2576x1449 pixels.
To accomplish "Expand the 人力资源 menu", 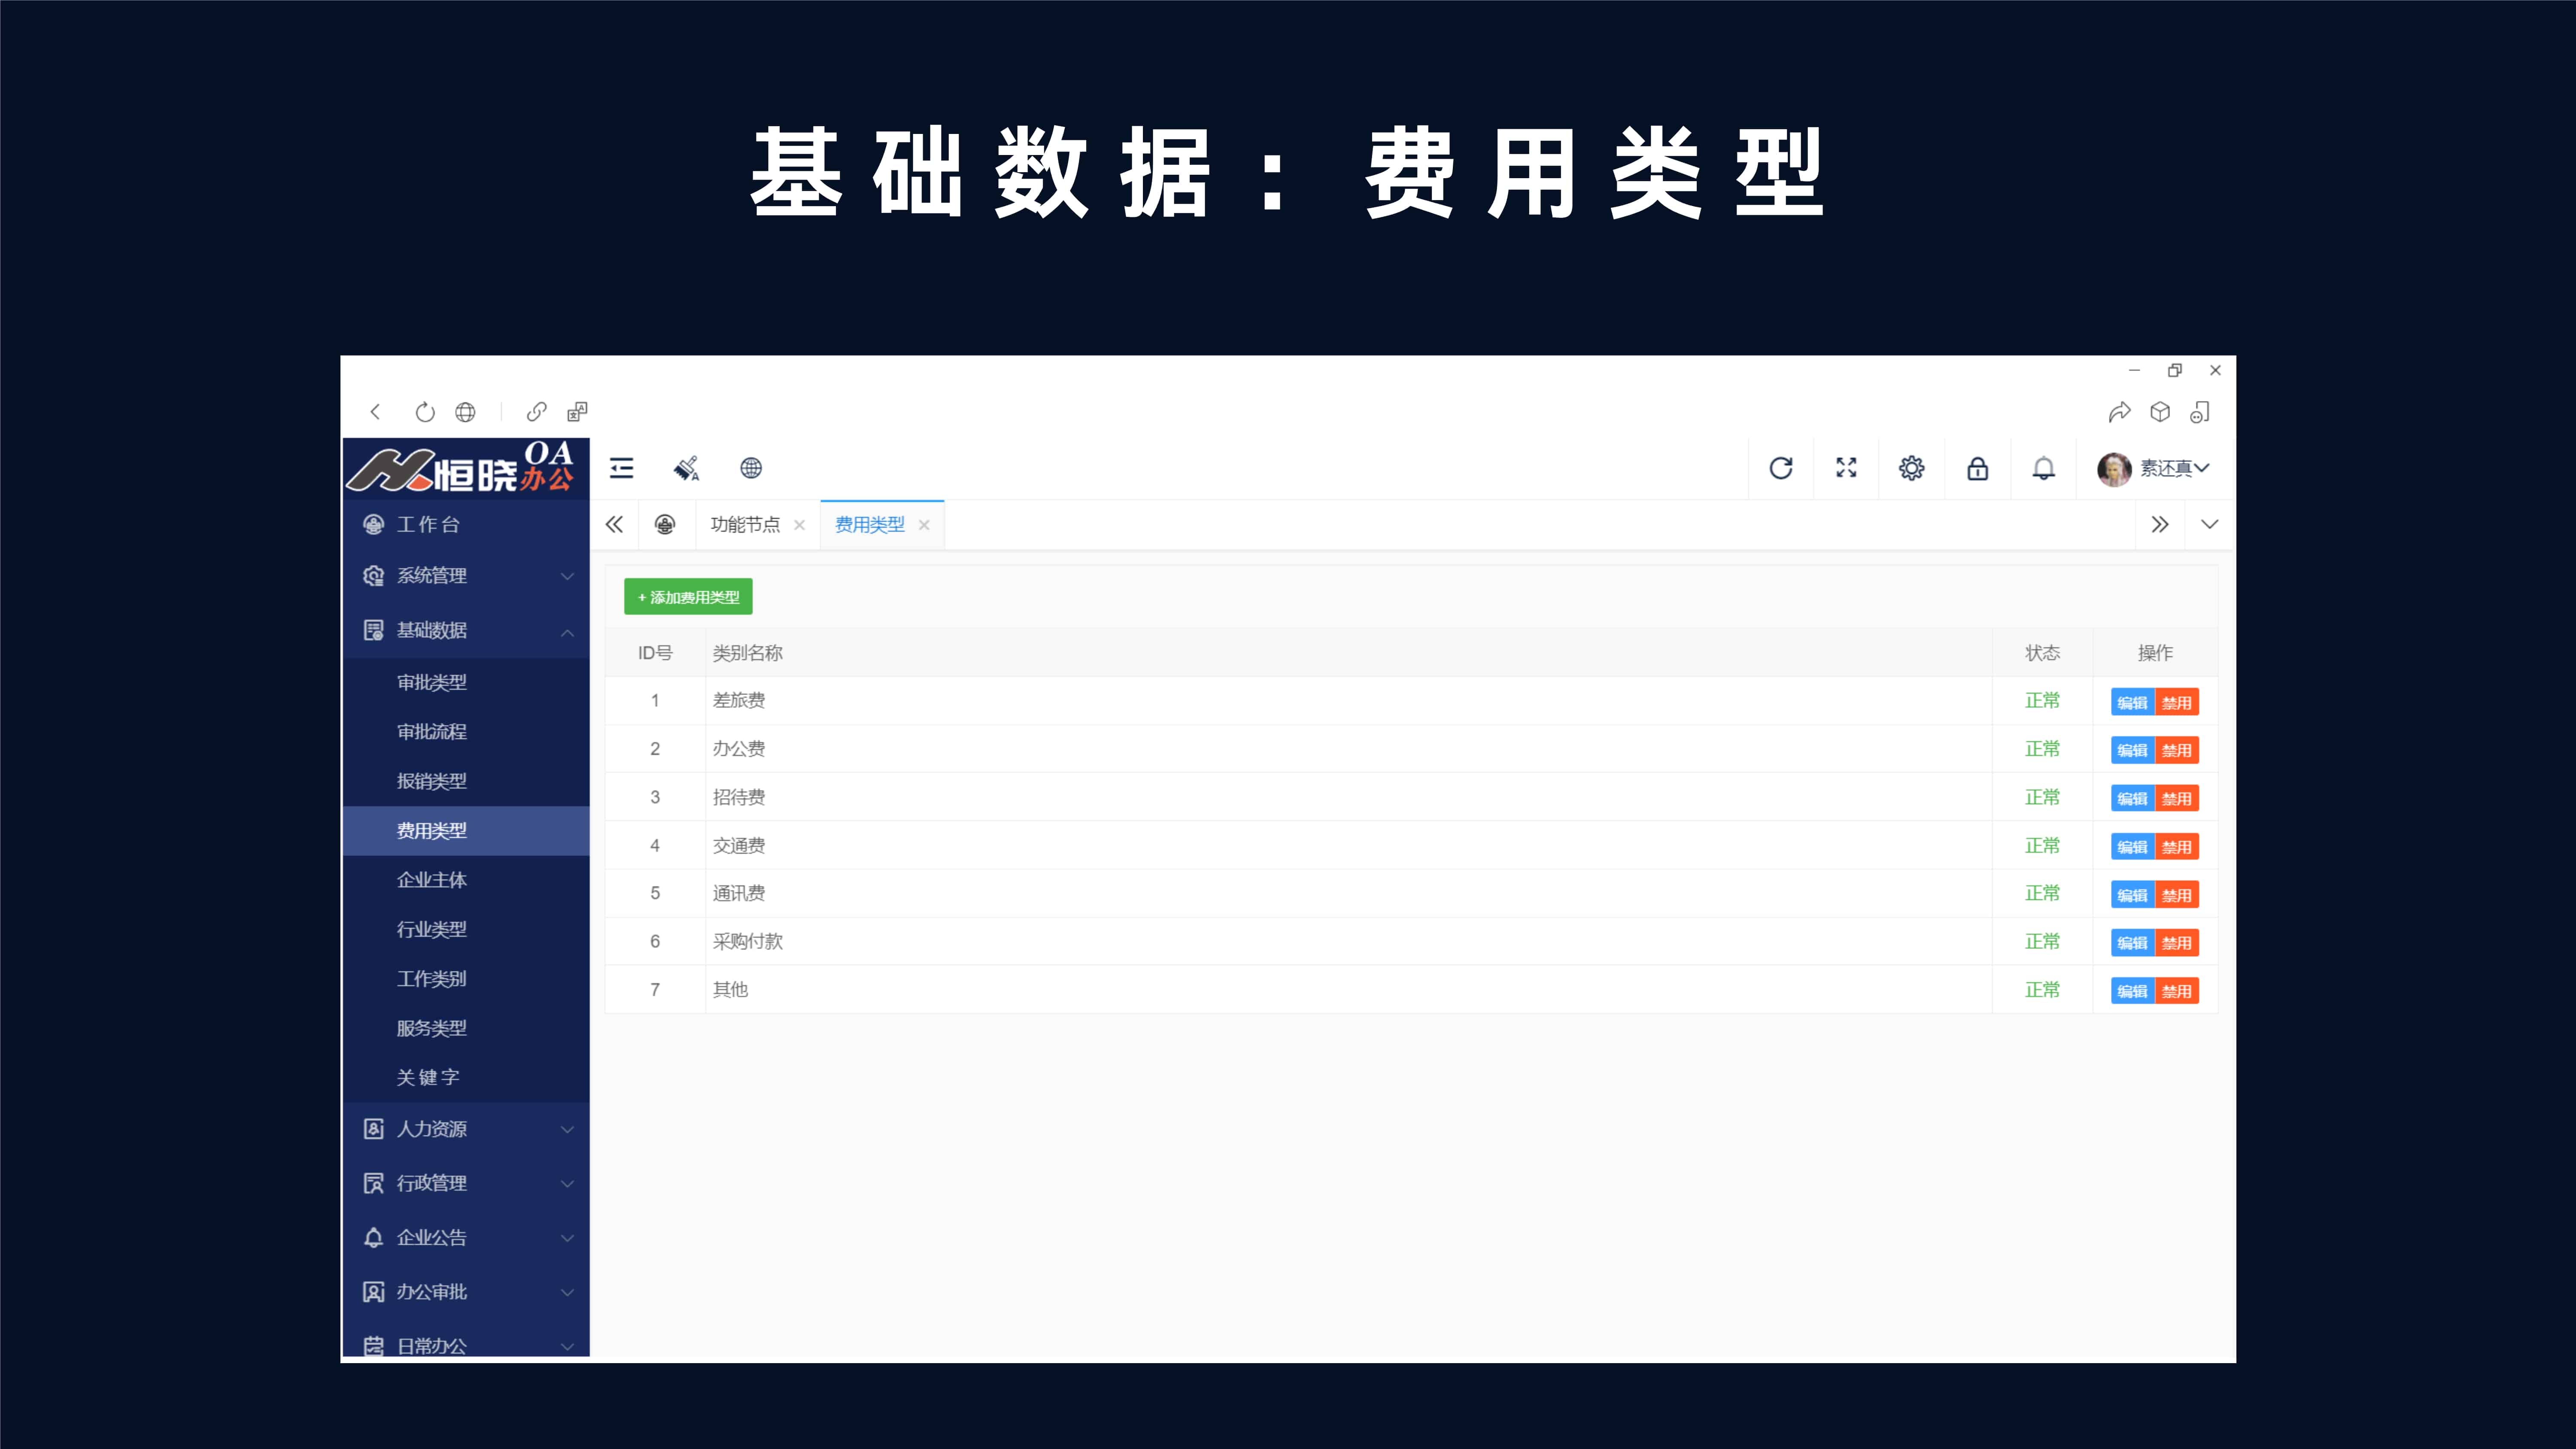I will point(466,1129).
